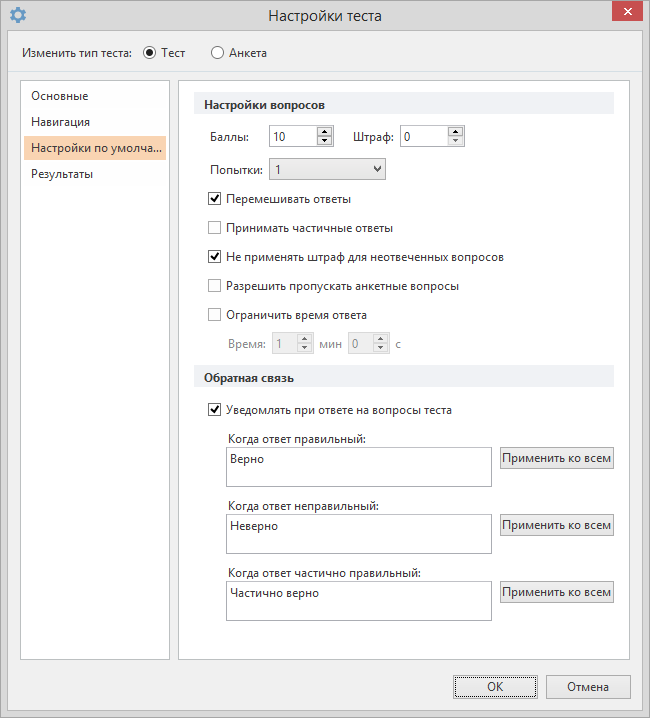
Task: Open the Результаты section
Action: 62,174
